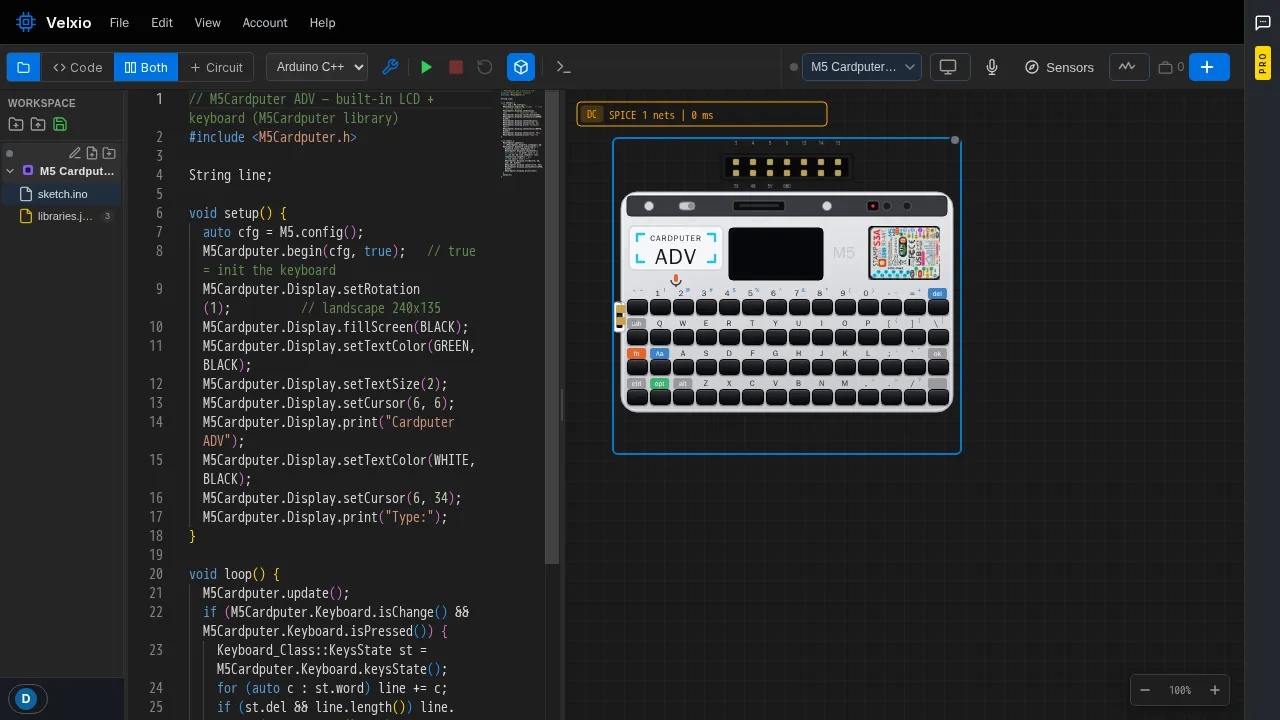Click the upload folder icon under WORKSPACE
The width and height of the screenshot is (1280, 720).
tap(38, 124)
